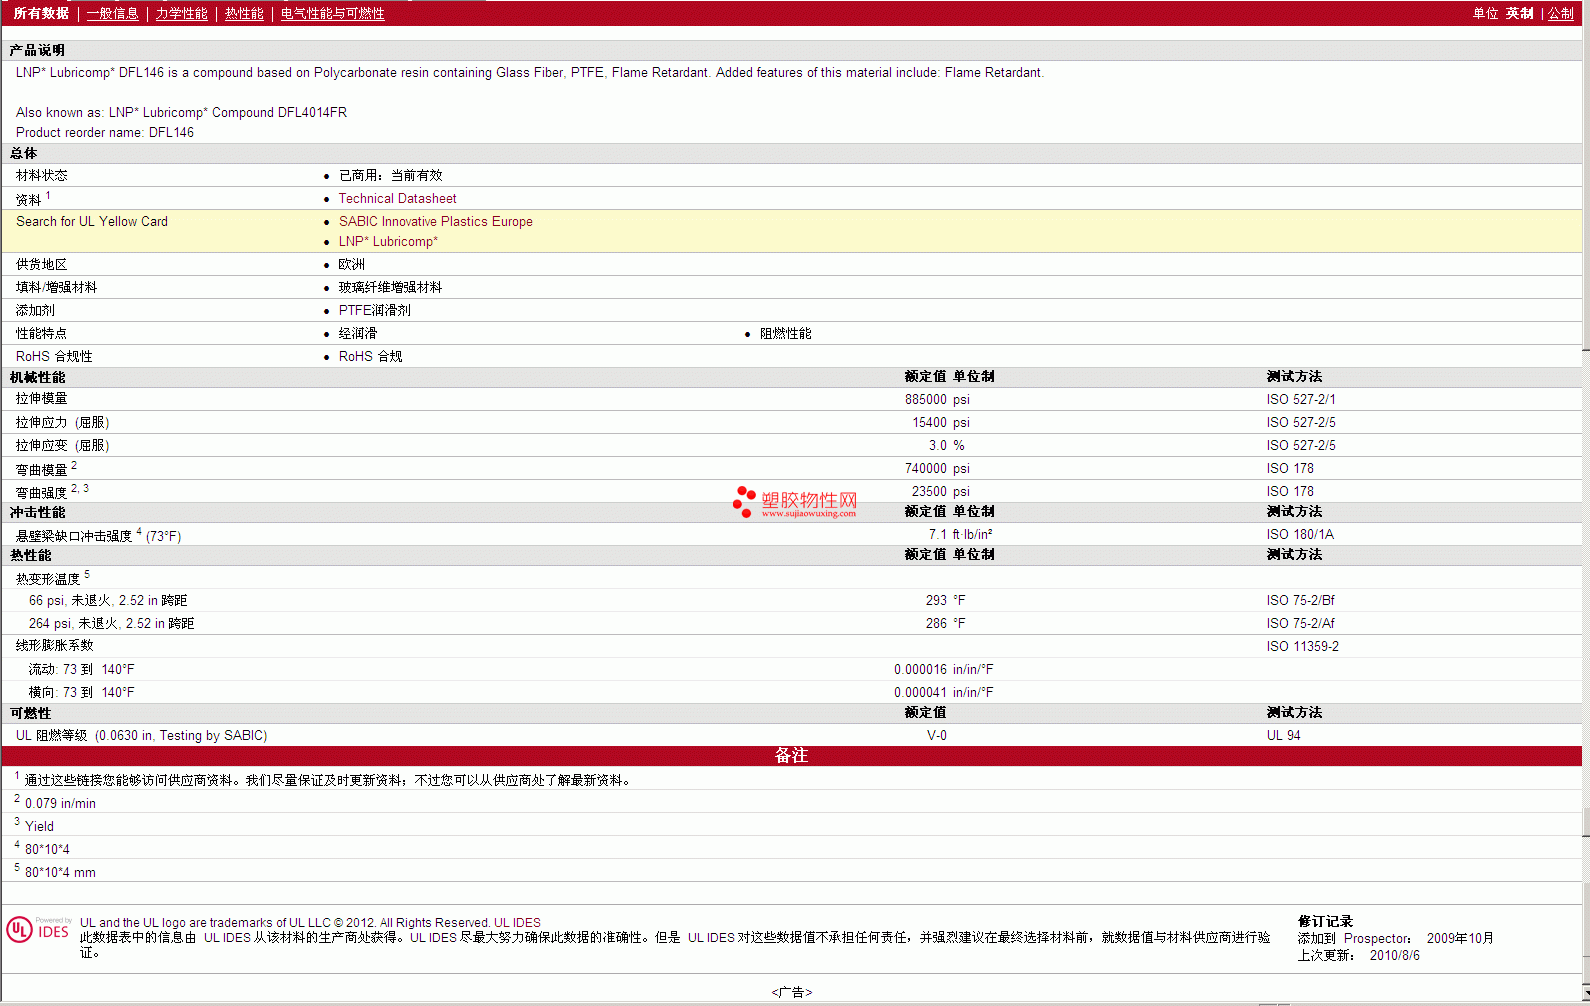Click ISO 11359-2 test method
The width and height of the screenshot is (1590, 1006).
coord(1302,646)
